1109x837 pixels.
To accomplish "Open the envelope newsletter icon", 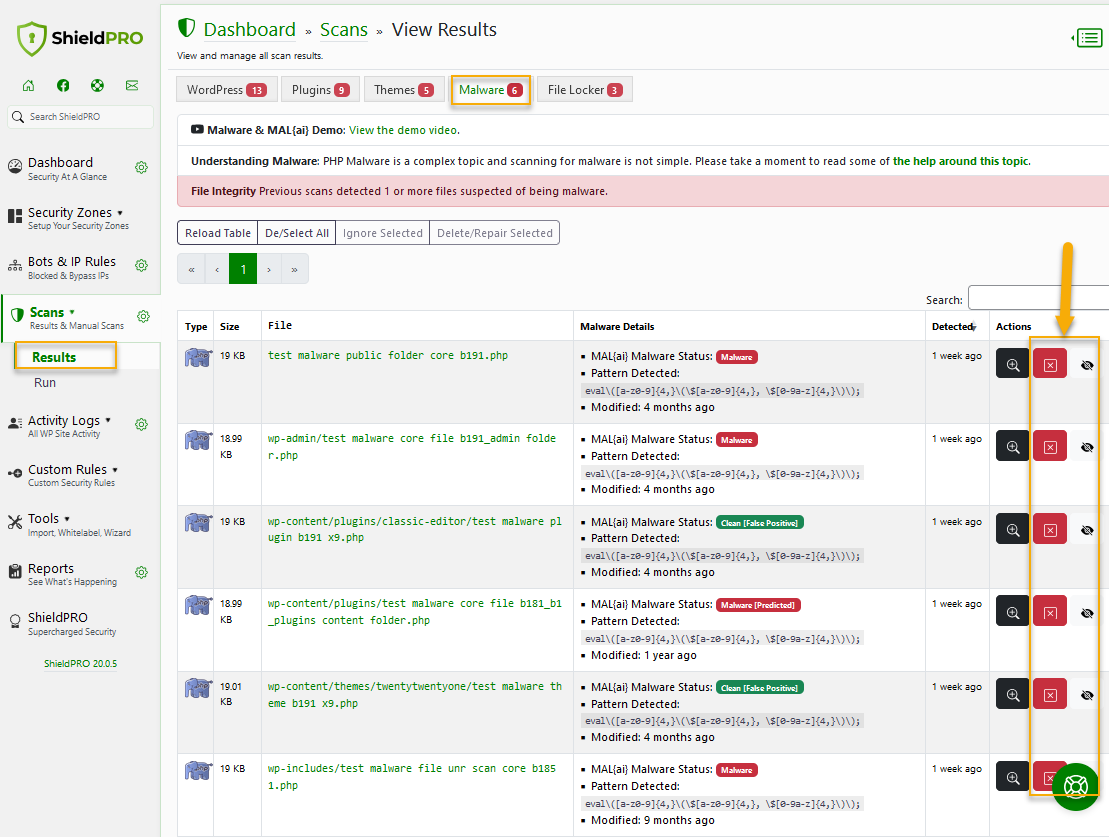I will click(x=132, y=86).
